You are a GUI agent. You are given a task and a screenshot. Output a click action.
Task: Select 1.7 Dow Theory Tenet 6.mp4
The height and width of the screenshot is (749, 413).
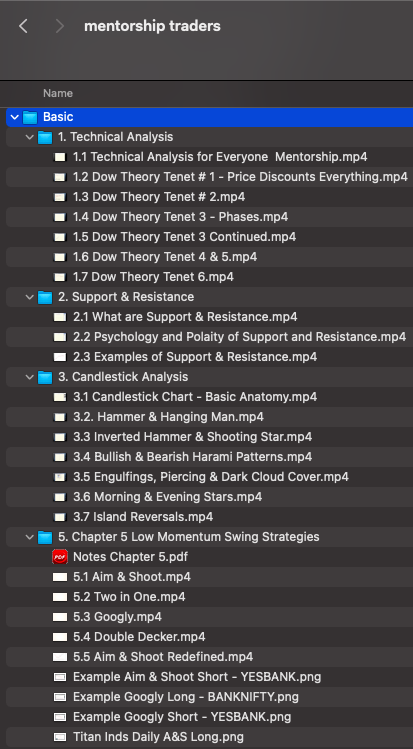pyautogui.click(x=209, y=277)
